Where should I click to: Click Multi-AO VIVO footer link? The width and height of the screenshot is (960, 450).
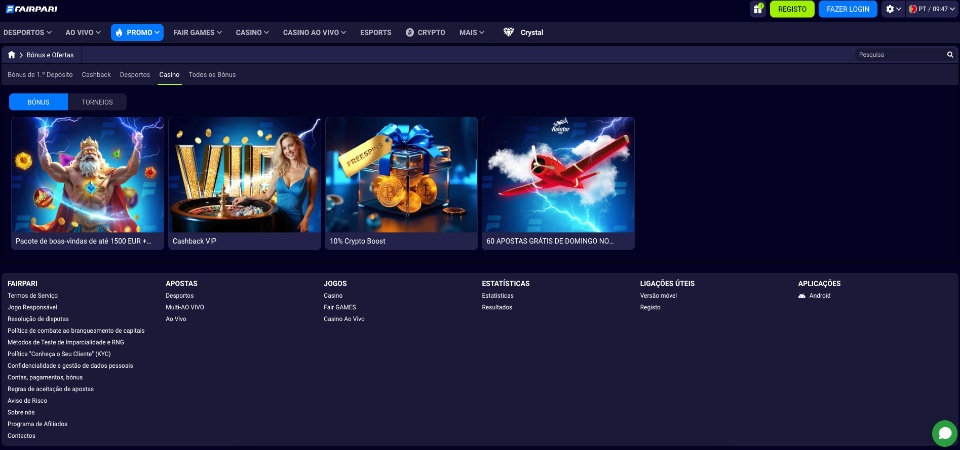click(185, 307)
